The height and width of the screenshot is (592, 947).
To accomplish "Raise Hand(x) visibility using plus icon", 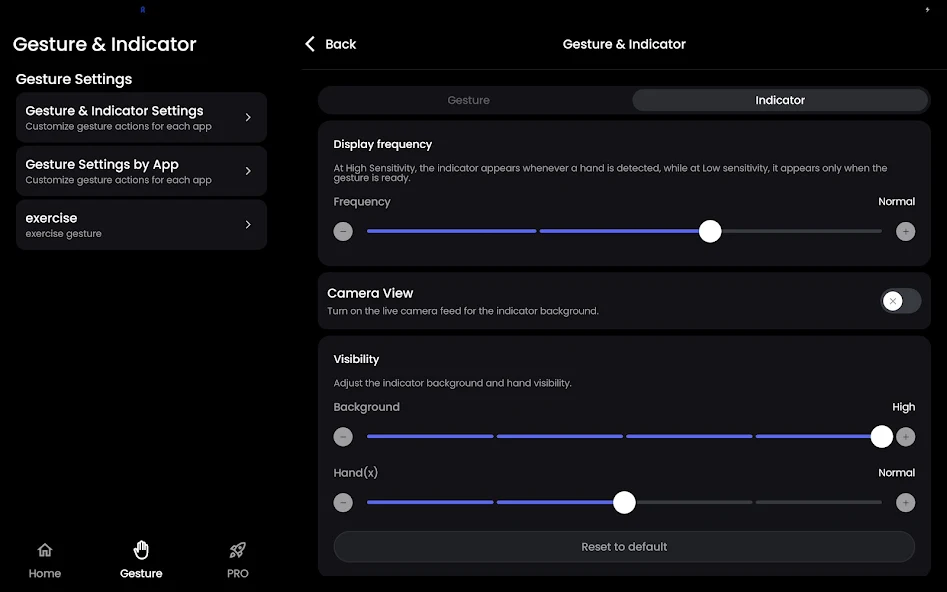I will (905, 502).
